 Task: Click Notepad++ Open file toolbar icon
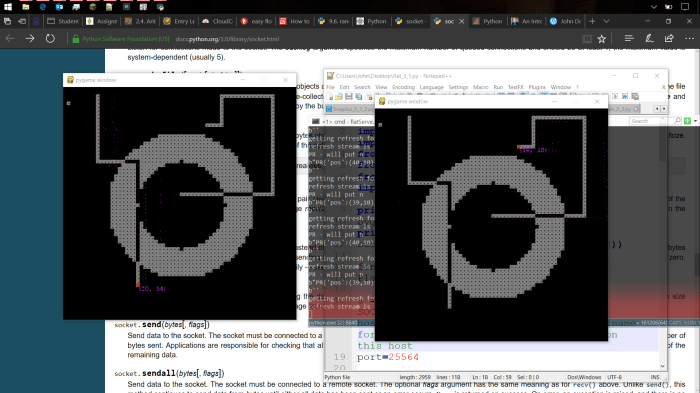coord(339,96)
